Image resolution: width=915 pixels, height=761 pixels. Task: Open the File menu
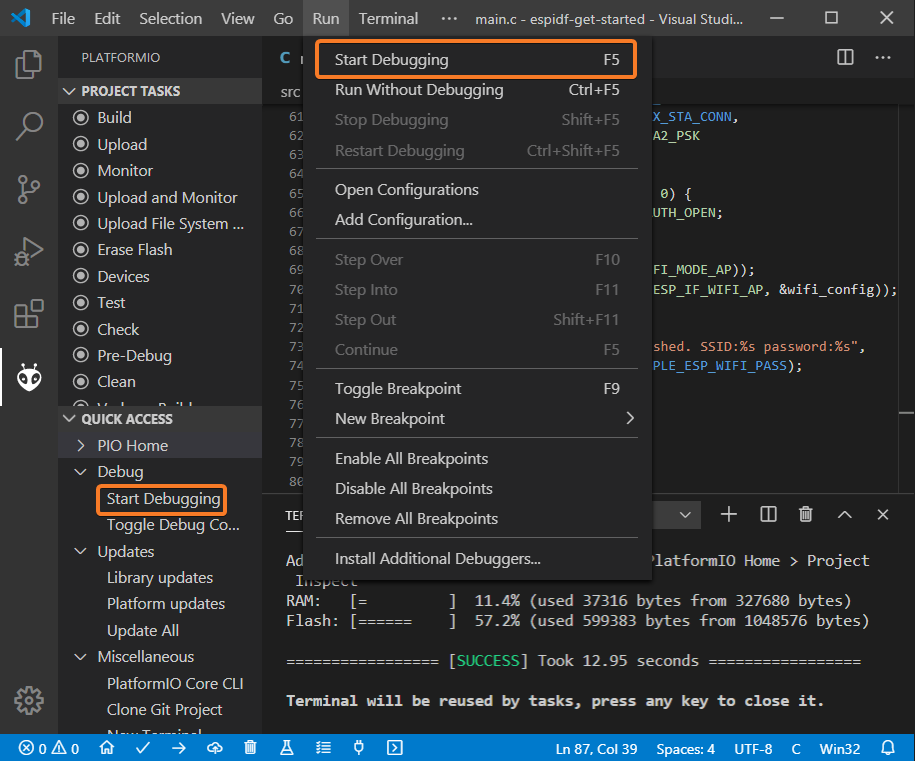click(63, 18)
